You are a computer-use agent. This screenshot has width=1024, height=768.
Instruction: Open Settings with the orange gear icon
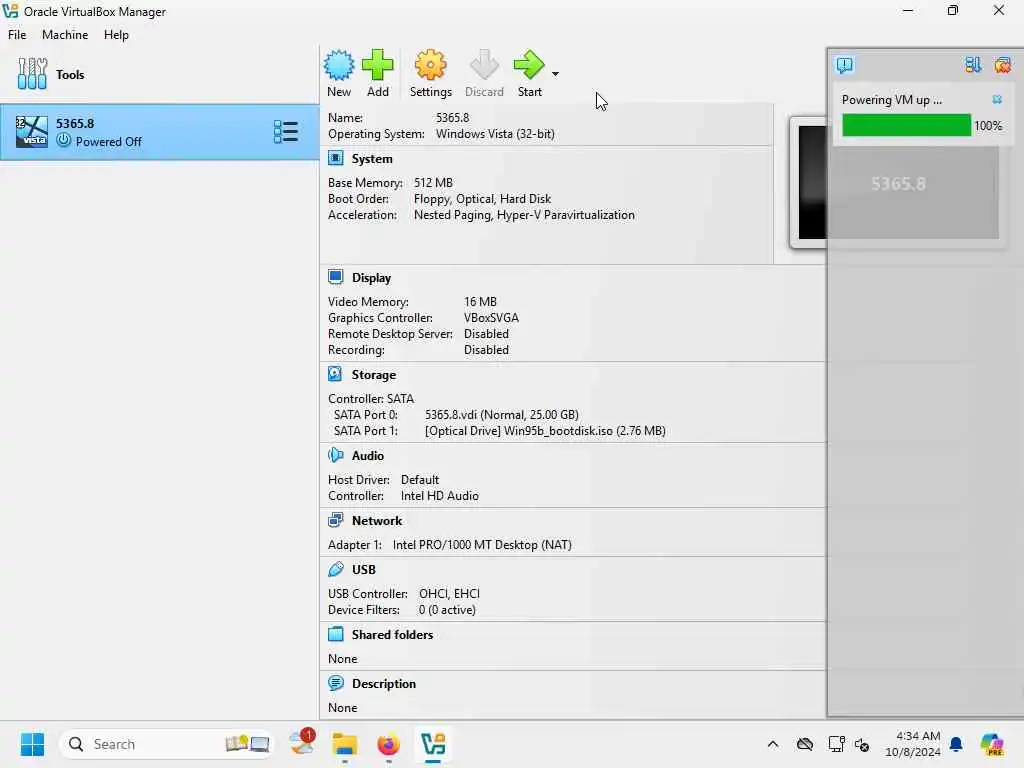[430, 65]
